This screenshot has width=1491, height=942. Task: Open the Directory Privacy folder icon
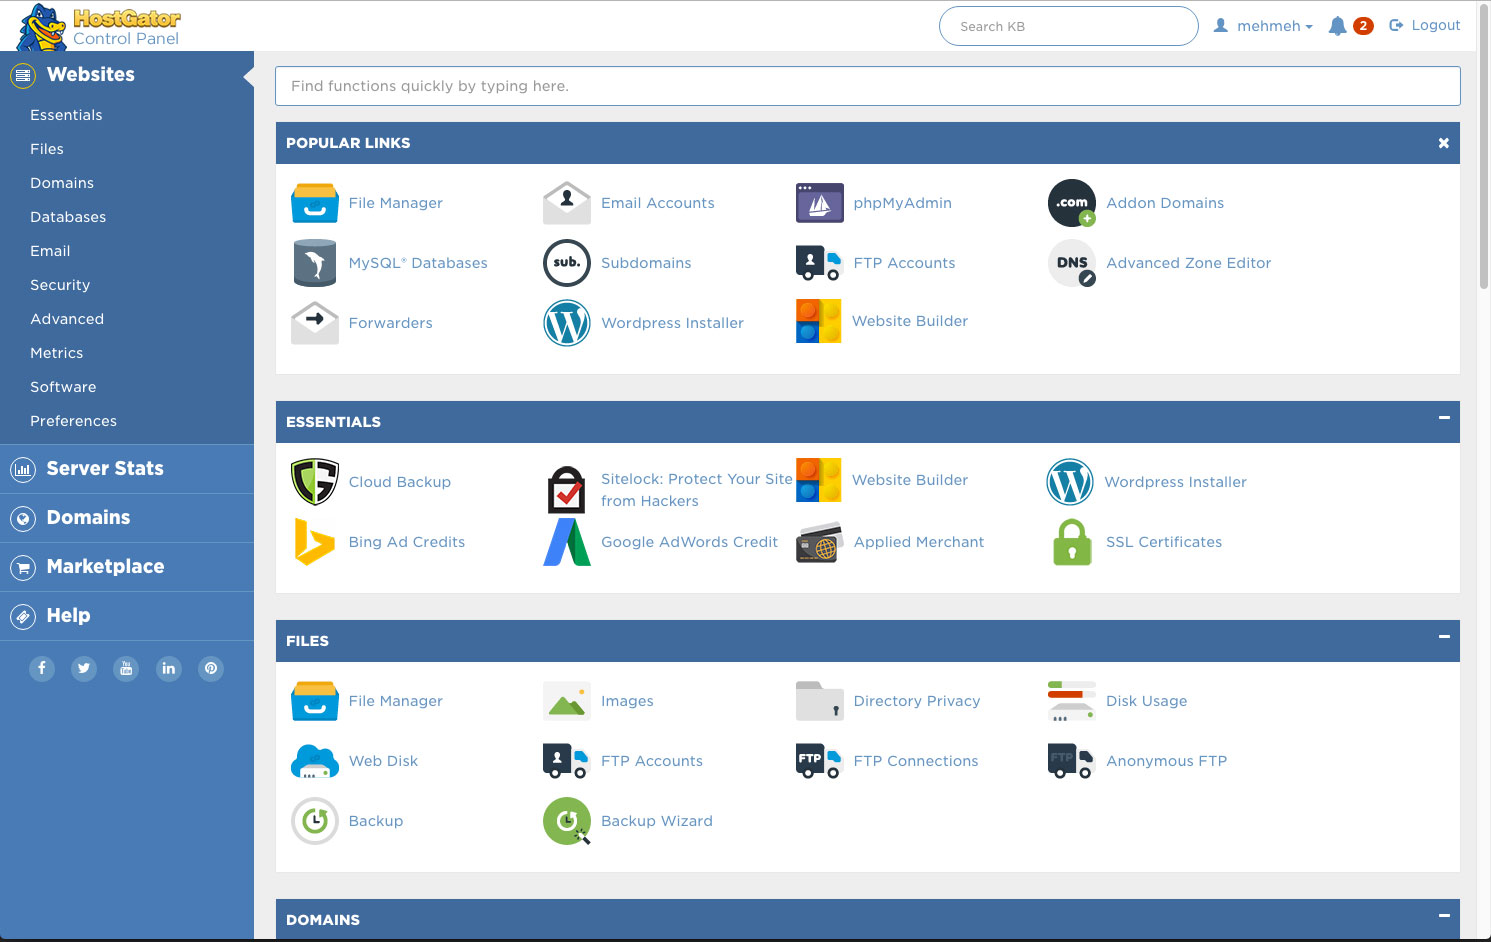[x=820, y=701]
